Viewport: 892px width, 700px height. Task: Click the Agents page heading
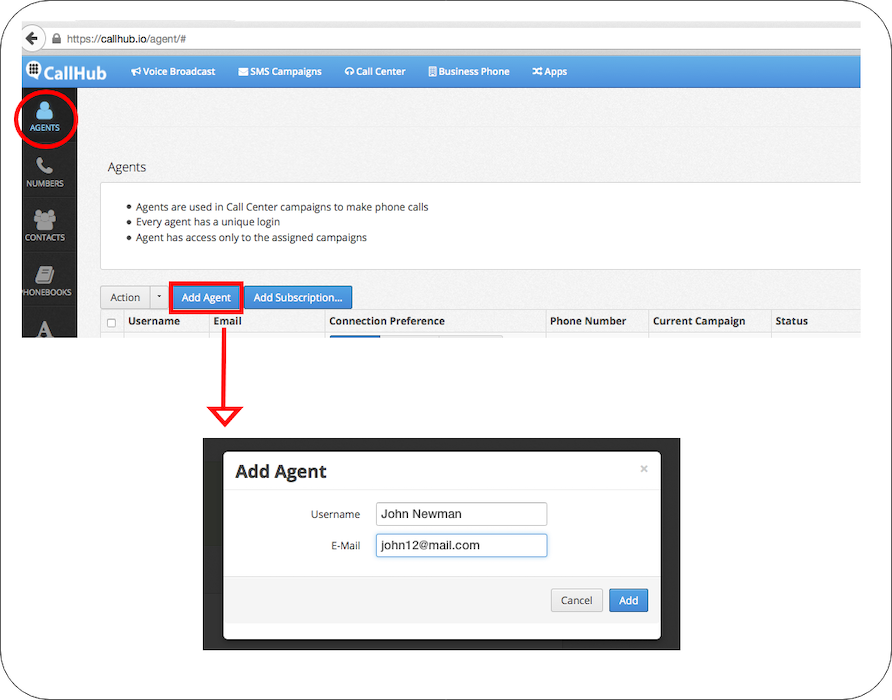[127, 167]
